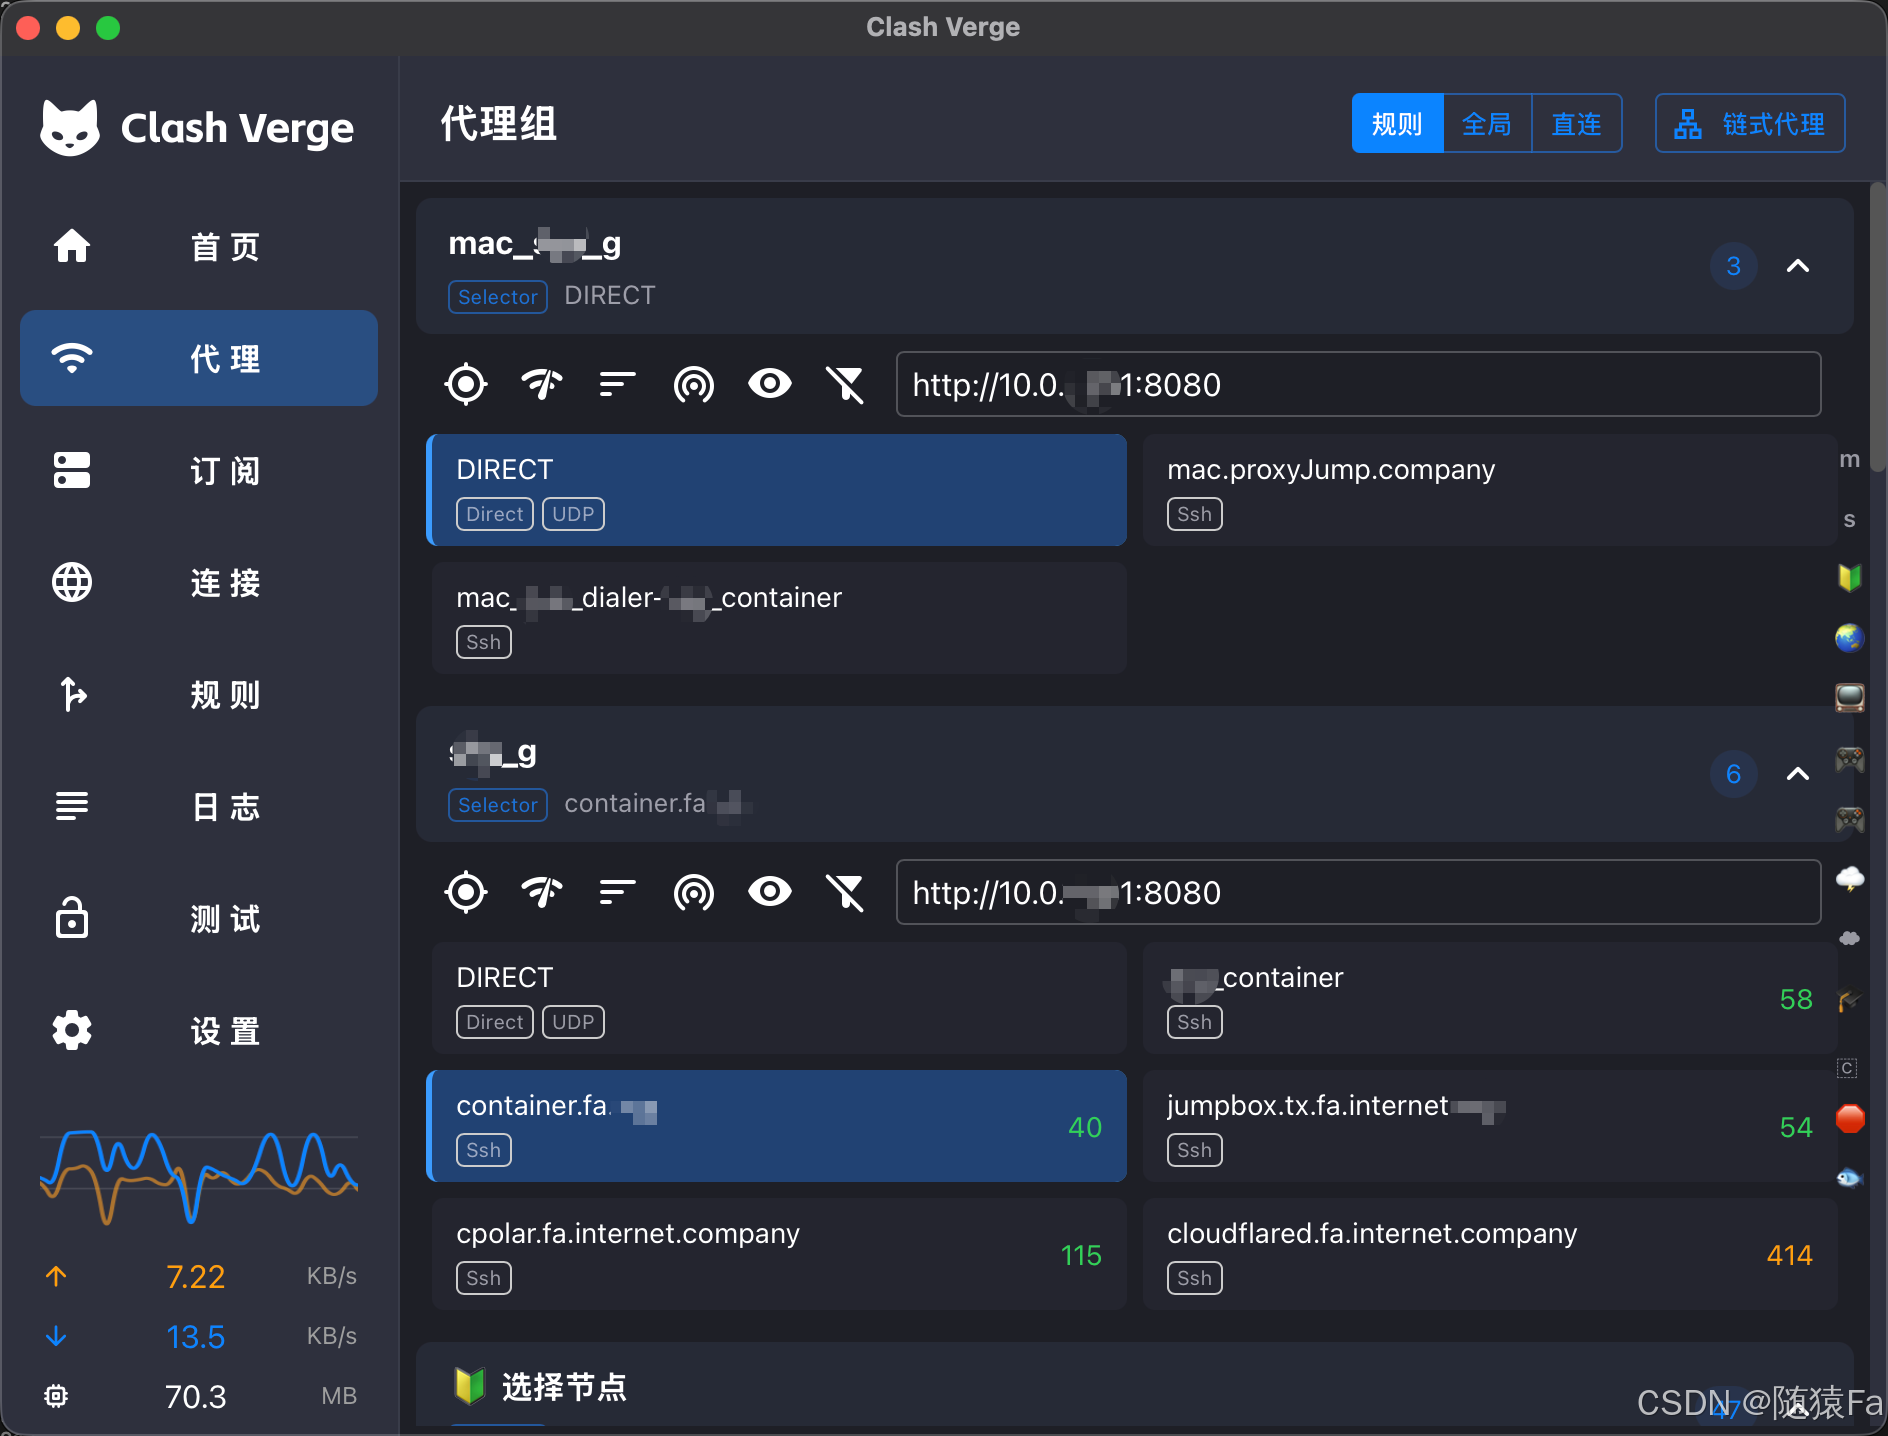Click the upload speed 7.22 readout
The image size is (1888, 1436).
[x=195, y=1276]
